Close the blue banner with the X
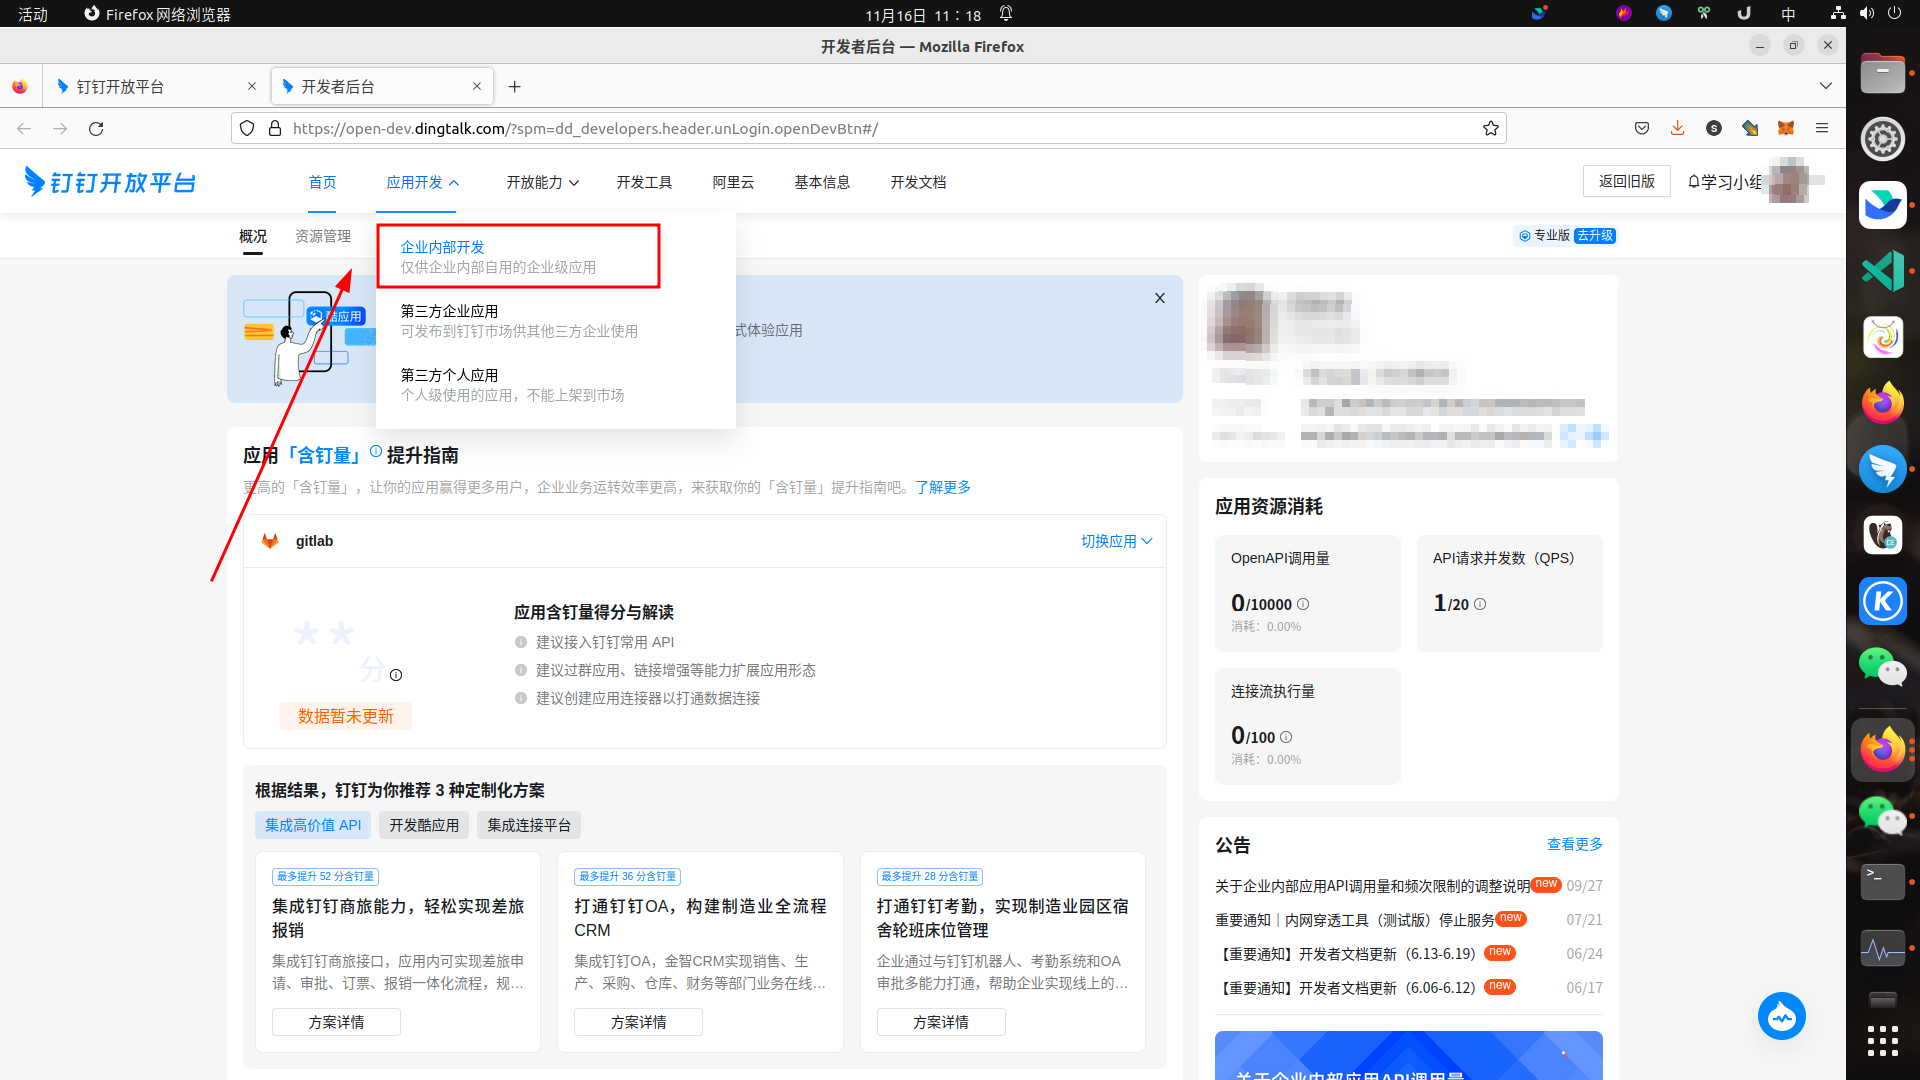 [1160, 298]
